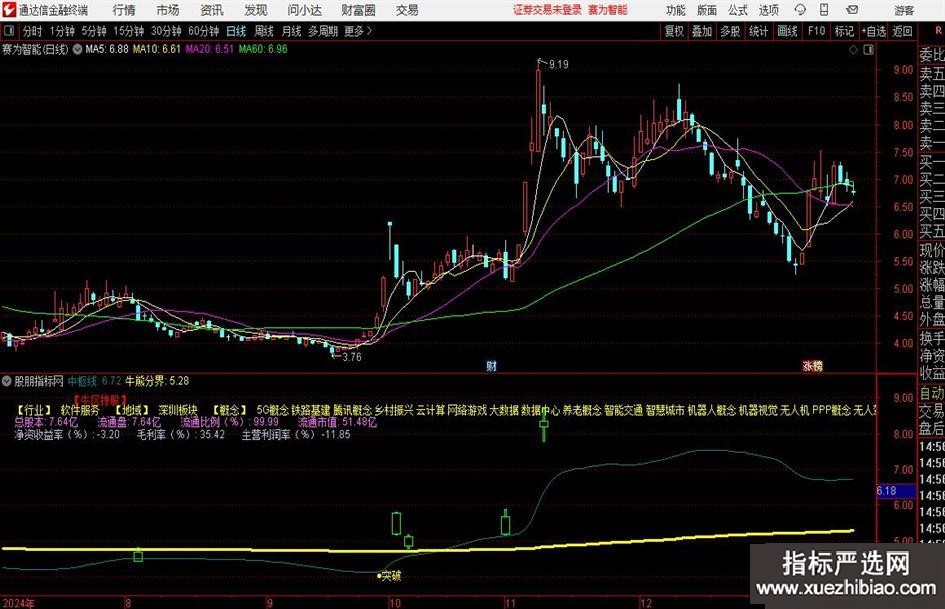Switch to the 月线 period tab

(292, 31)
